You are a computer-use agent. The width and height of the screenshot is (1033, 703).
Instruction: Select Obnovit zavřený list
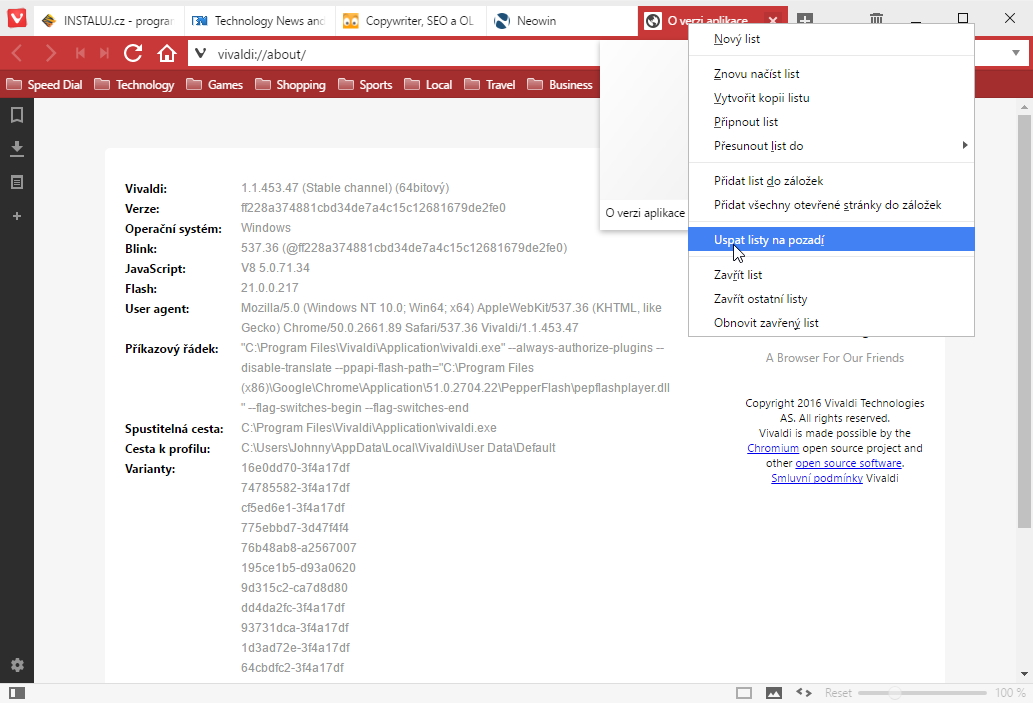tap(831, 323)
